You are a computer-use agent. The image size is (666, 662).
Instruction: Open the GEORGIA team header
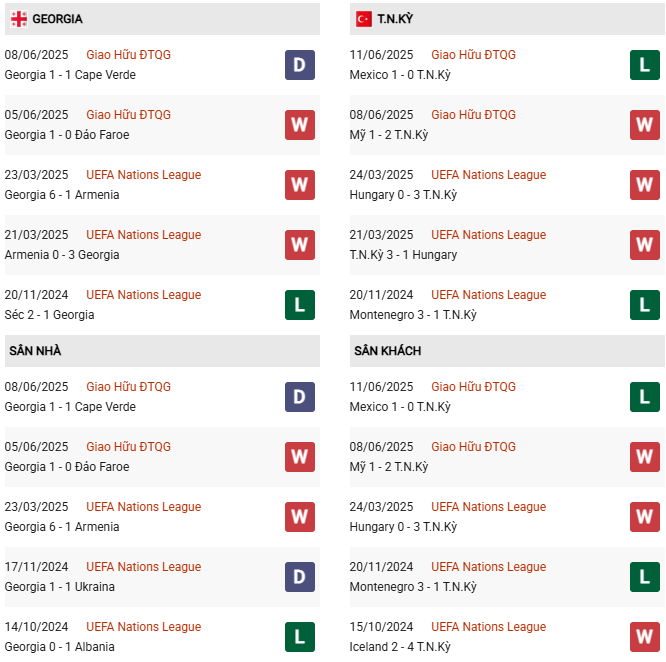click(x=57, y=19)
